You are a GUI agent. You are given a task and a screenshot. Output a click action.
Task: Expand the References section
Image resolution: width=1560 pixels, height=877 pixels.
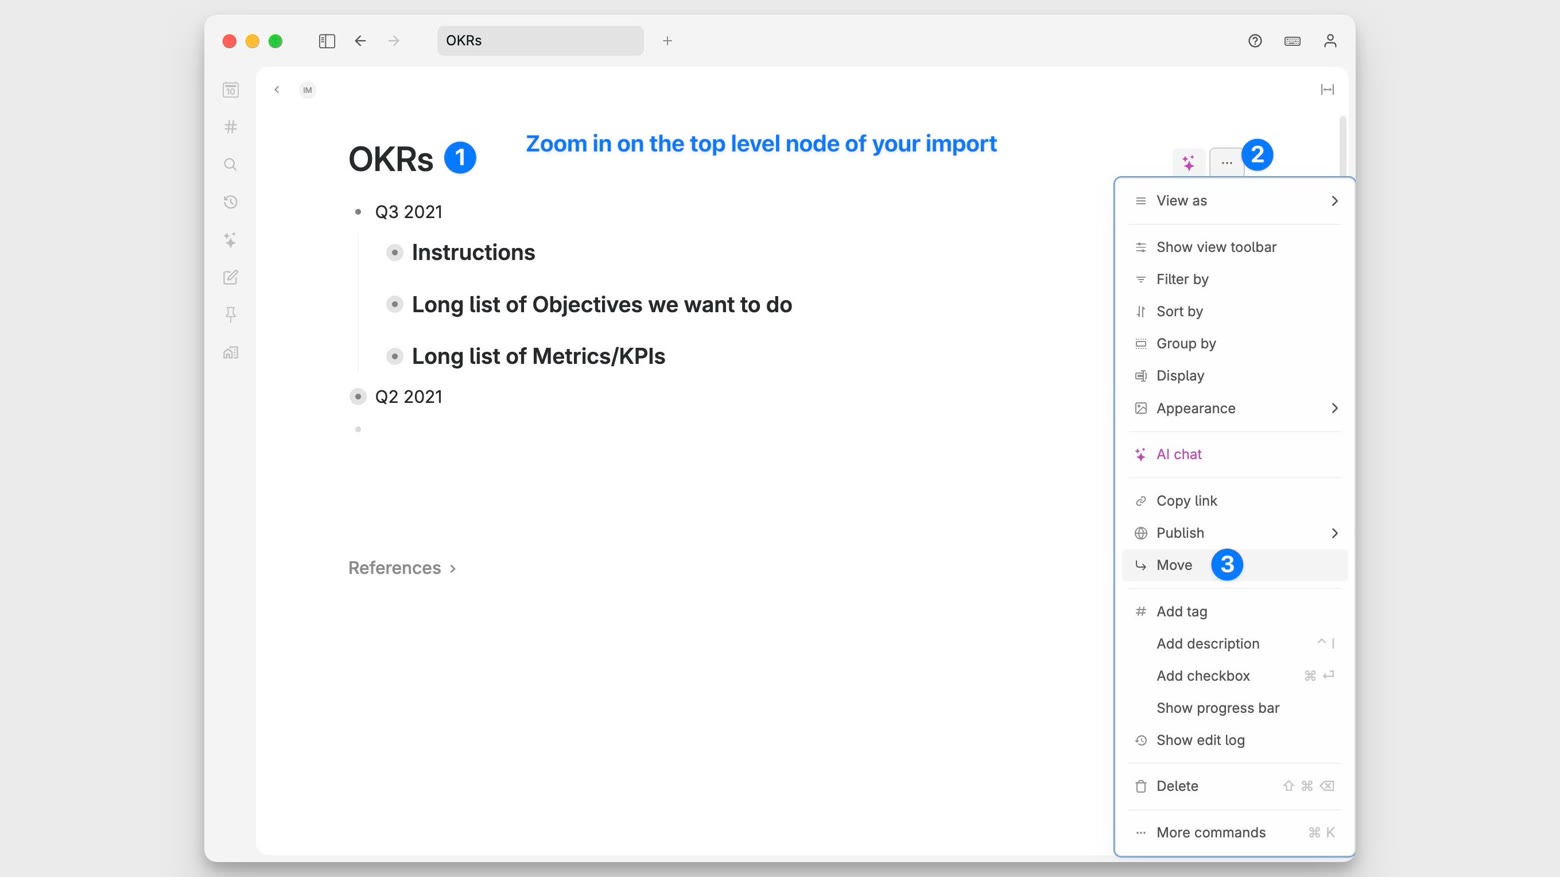(x=402, y=568)
